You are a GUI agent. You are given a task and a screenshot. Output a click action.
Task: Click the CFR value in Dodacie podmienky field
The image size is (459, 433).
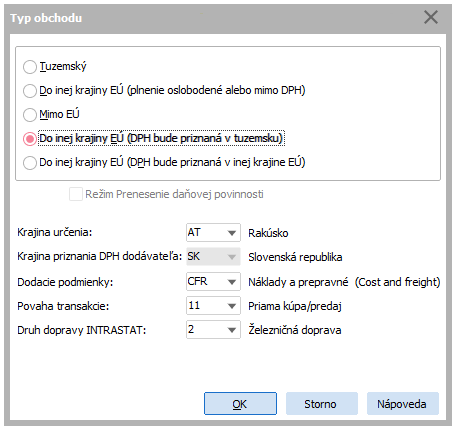point(197,281)
